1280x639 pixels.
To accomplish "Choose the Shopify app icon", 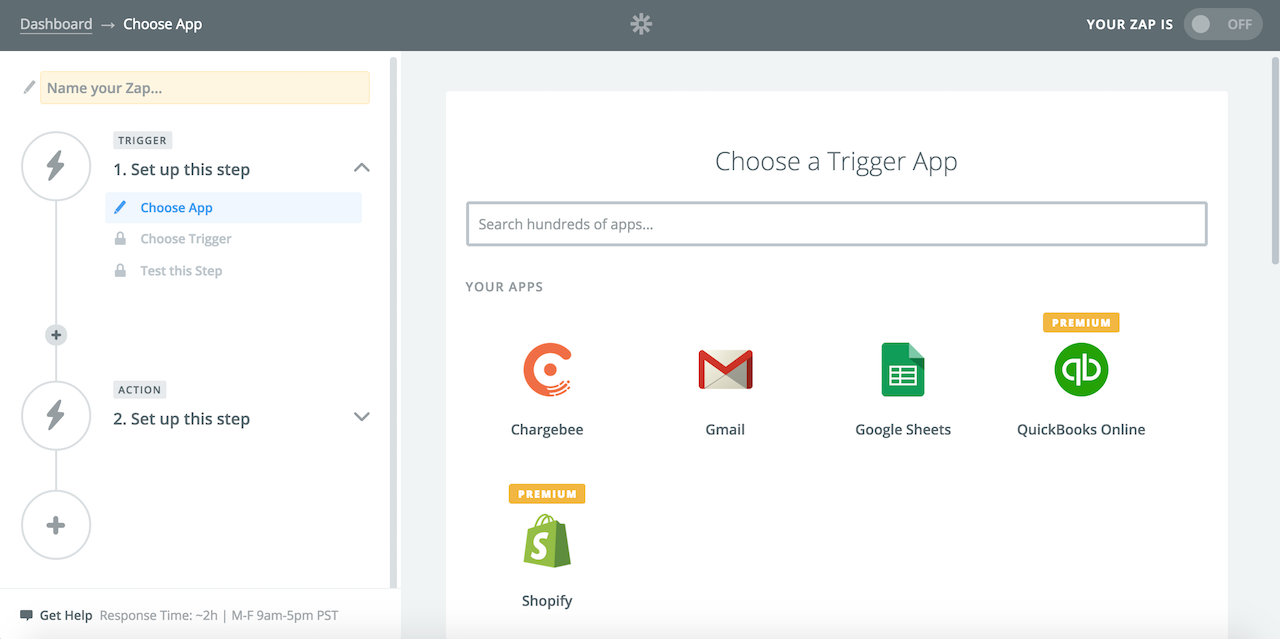I will [x=547, y=541].
